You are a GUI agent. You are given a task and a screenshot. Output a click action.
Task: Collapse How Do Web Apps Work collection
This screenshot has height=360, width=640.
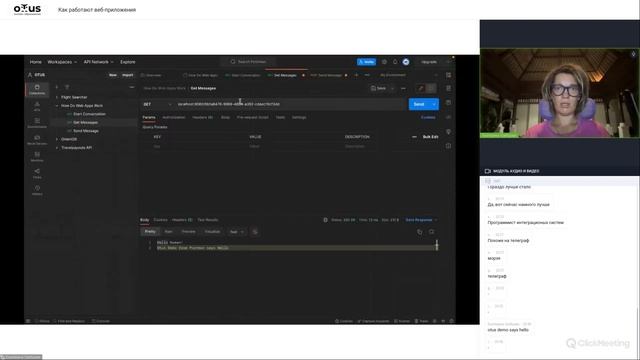(57, 106)
